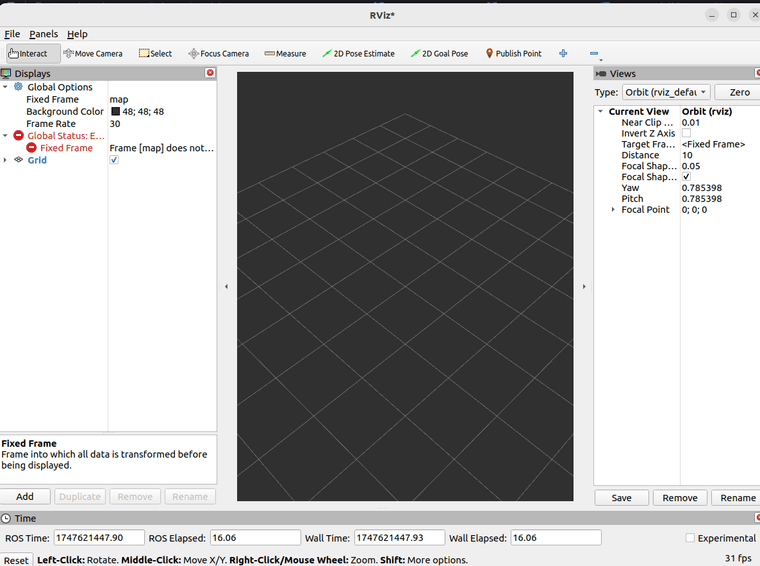The image size is (760, 566).
Task: Click the Global Status red error icon
Action: click(18, 136)
